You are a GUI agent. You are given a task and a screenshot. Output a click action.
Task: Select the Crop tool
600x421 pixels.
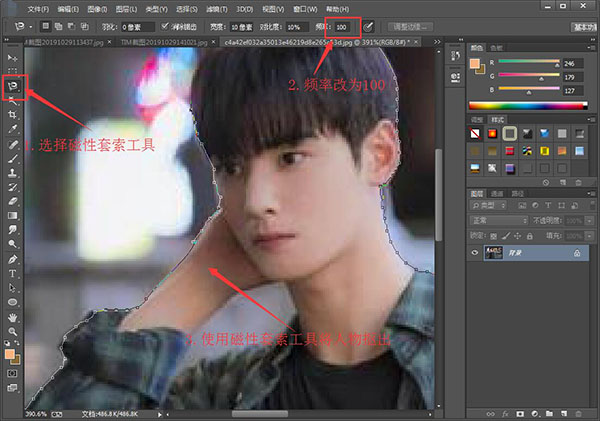click(12, 114)
